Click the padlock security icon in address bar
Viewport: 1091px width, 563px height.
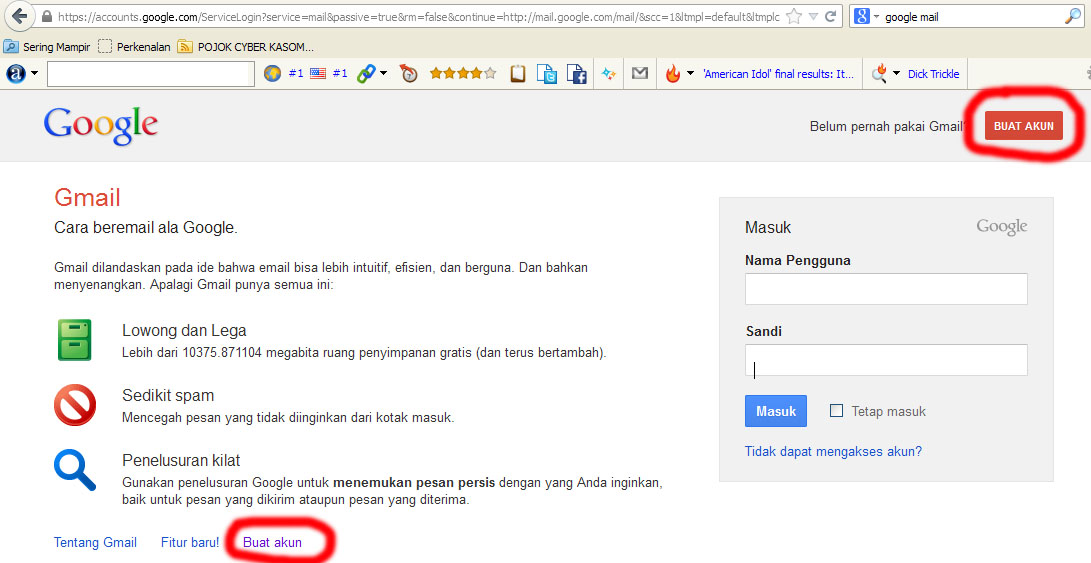[47, 17]
